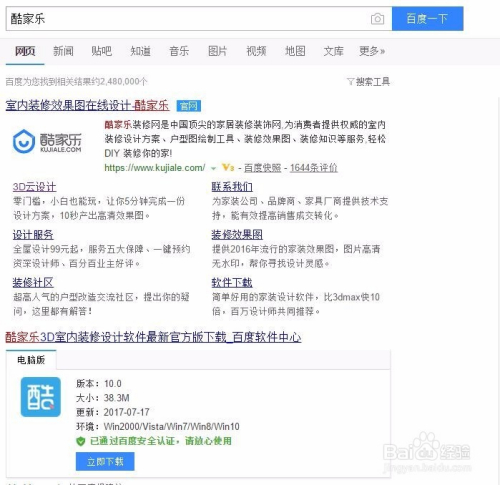The height and width of the screenshot is (485, 500).
Task: Click the V3 credibility badge icon
Action: coord(228,167)
